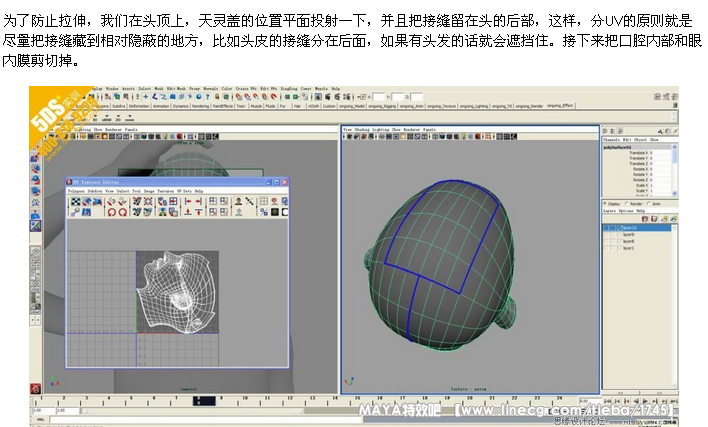Click the padlock lock selection icon in status line
The width and height of the screenshot is (708, 427).
click(x=217, y=97)
